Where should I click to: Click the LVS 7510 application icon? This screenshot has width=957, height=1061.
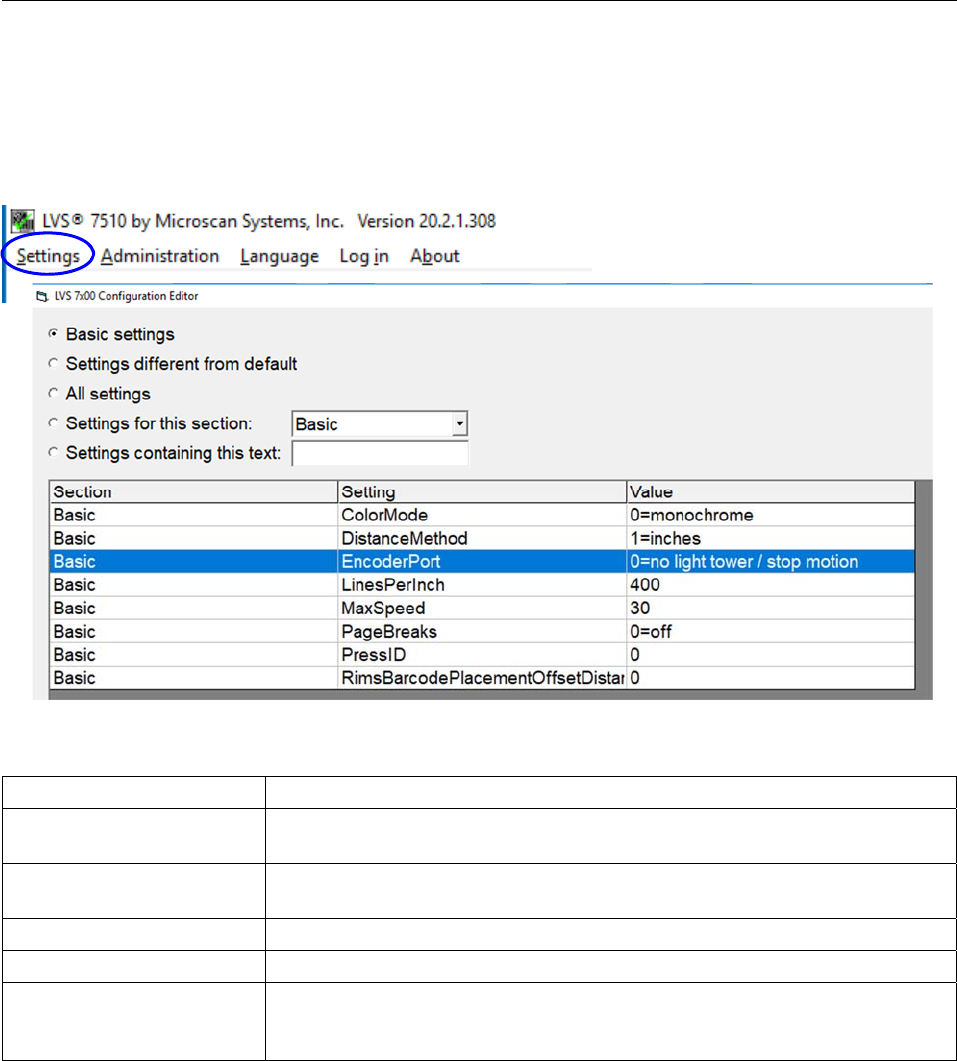coord(22,221)
